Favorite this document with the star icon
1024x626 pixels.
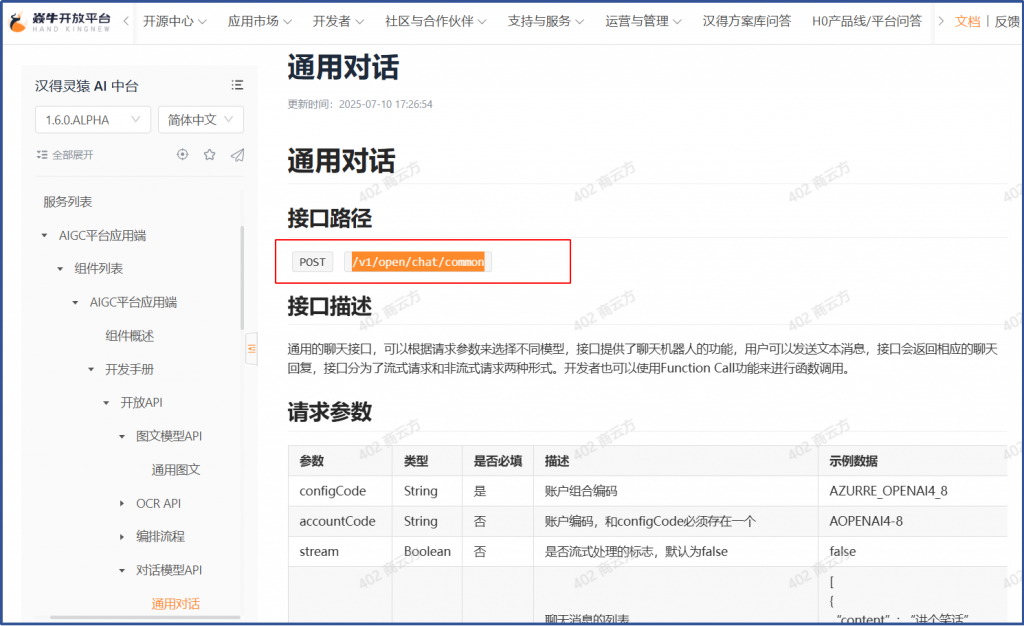[x=210, y=154]
